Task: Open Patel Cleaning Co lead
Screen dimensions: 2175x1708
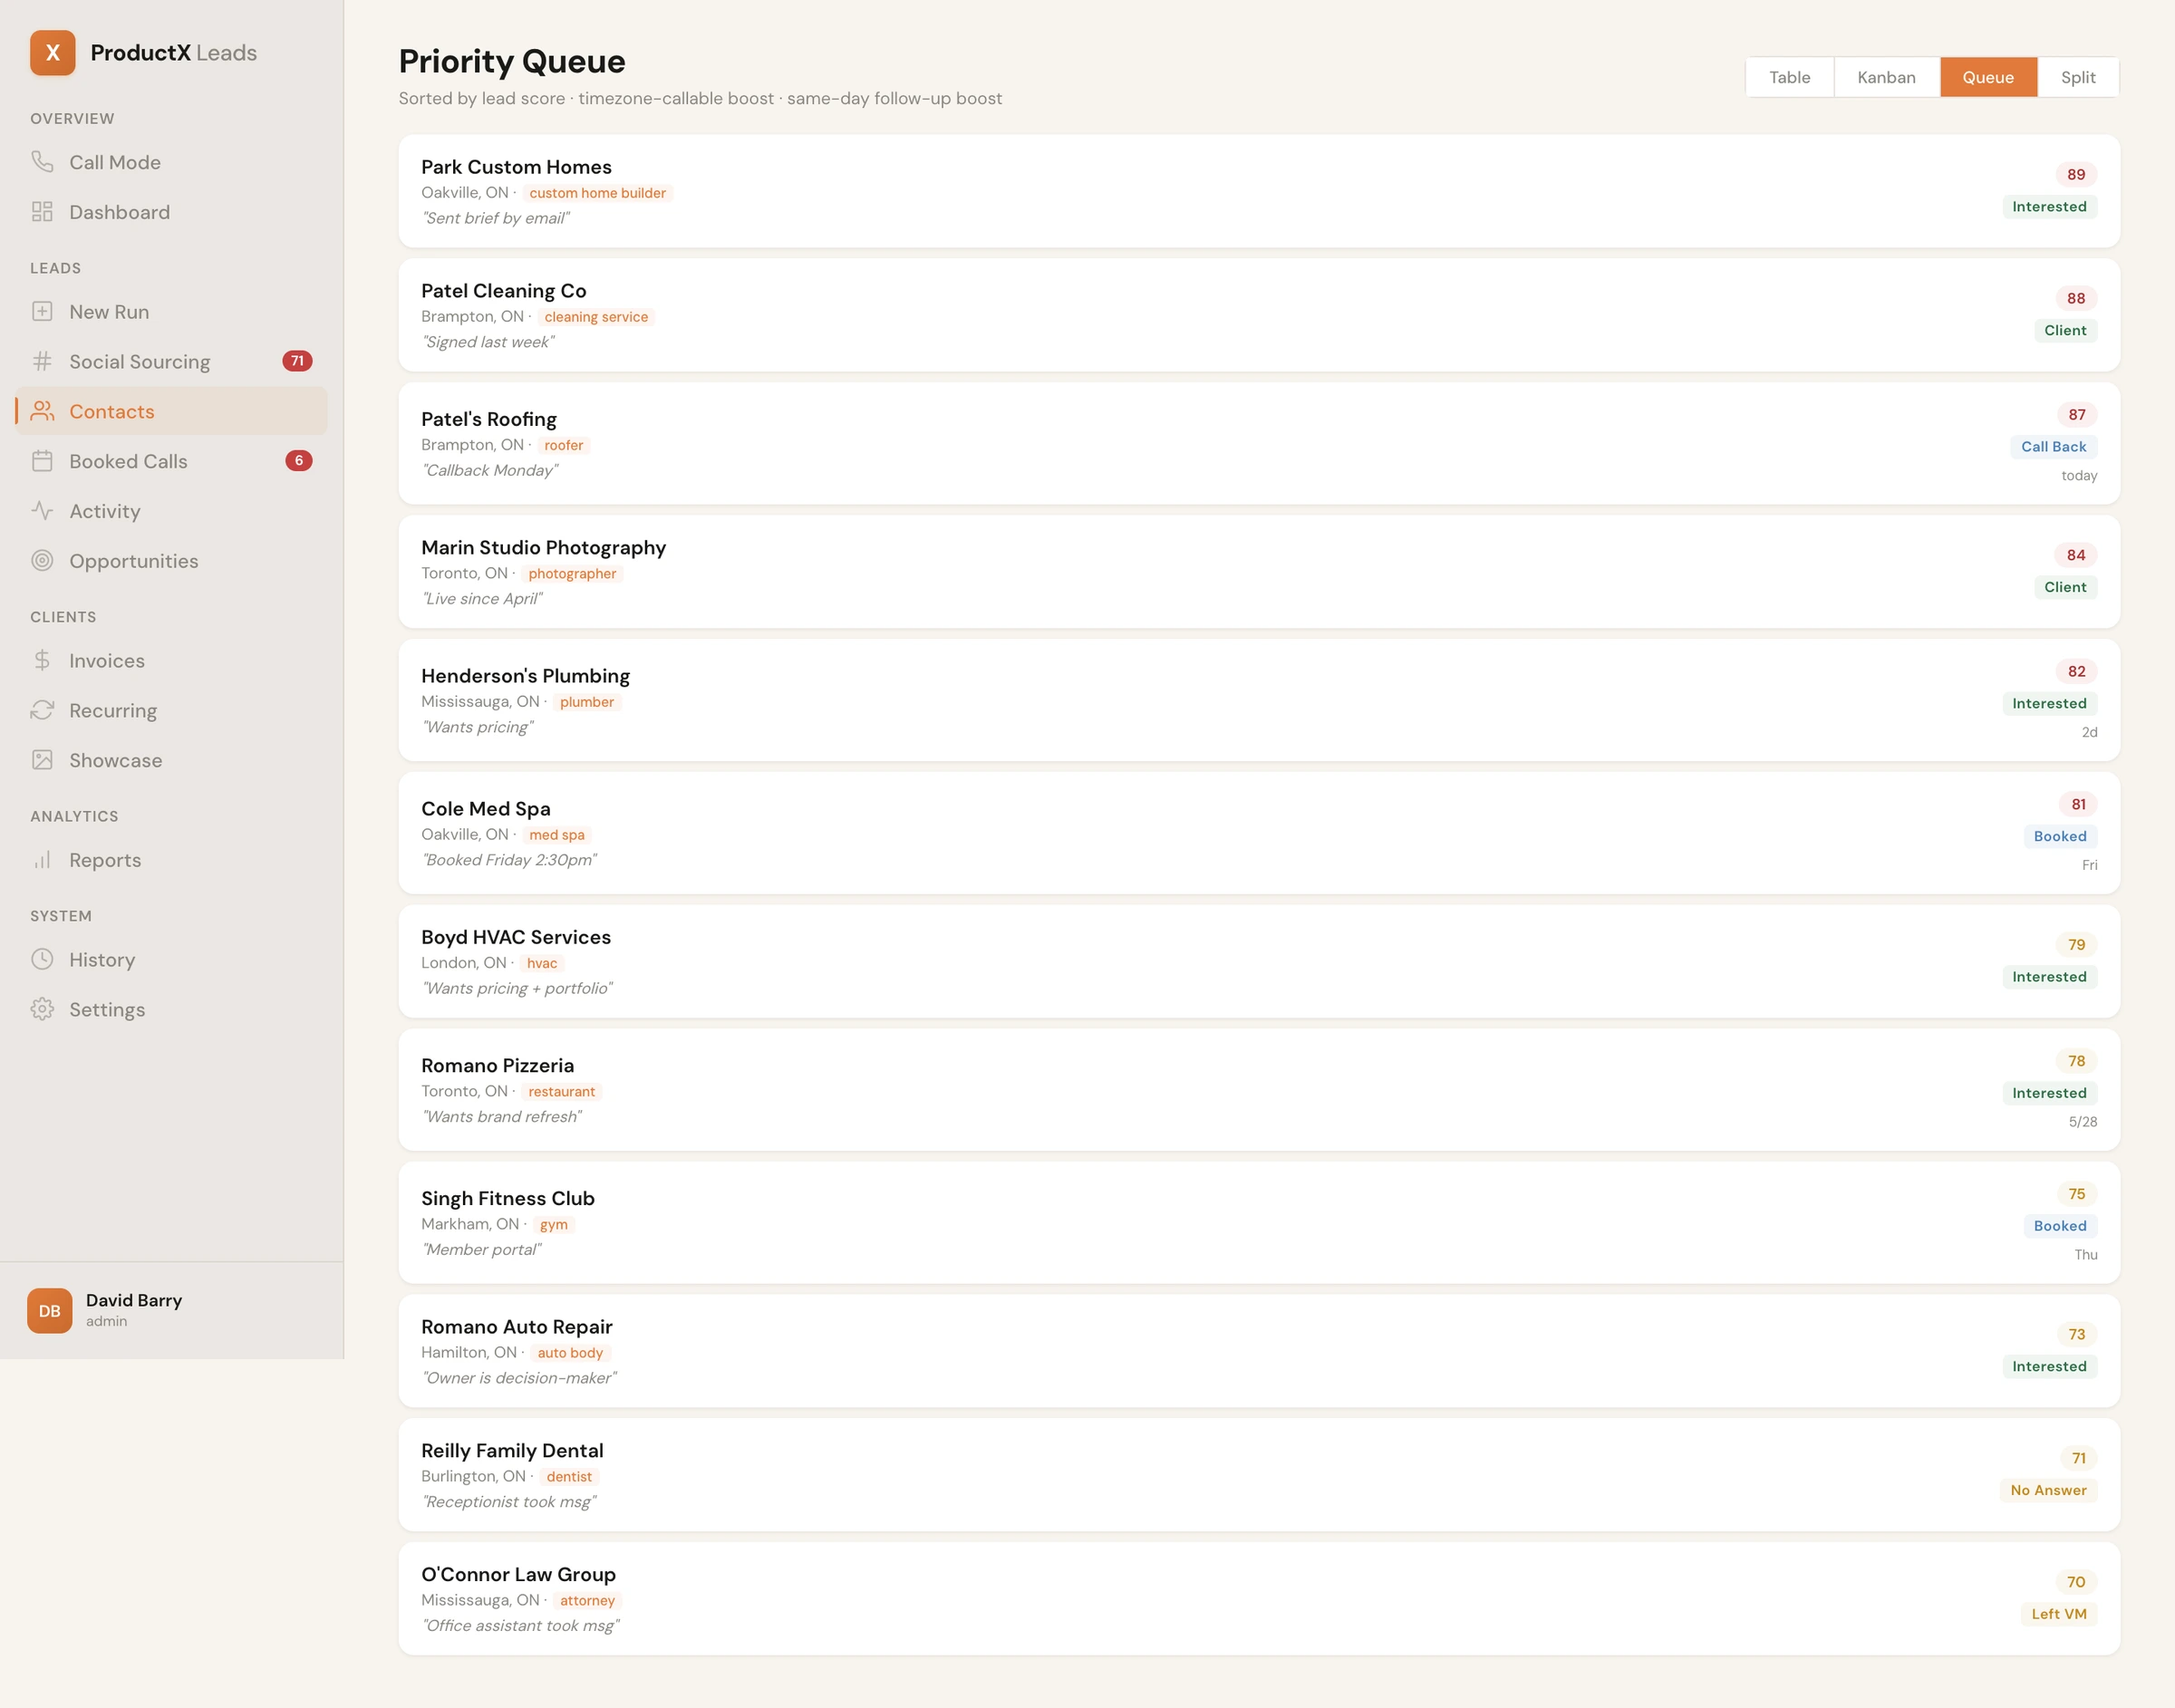Action: click(1259, 315)
